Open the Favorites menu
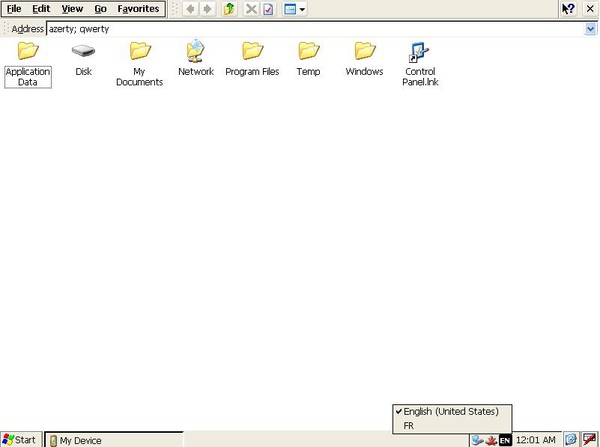This screenshot has height=447, width=600. point(138,9)
